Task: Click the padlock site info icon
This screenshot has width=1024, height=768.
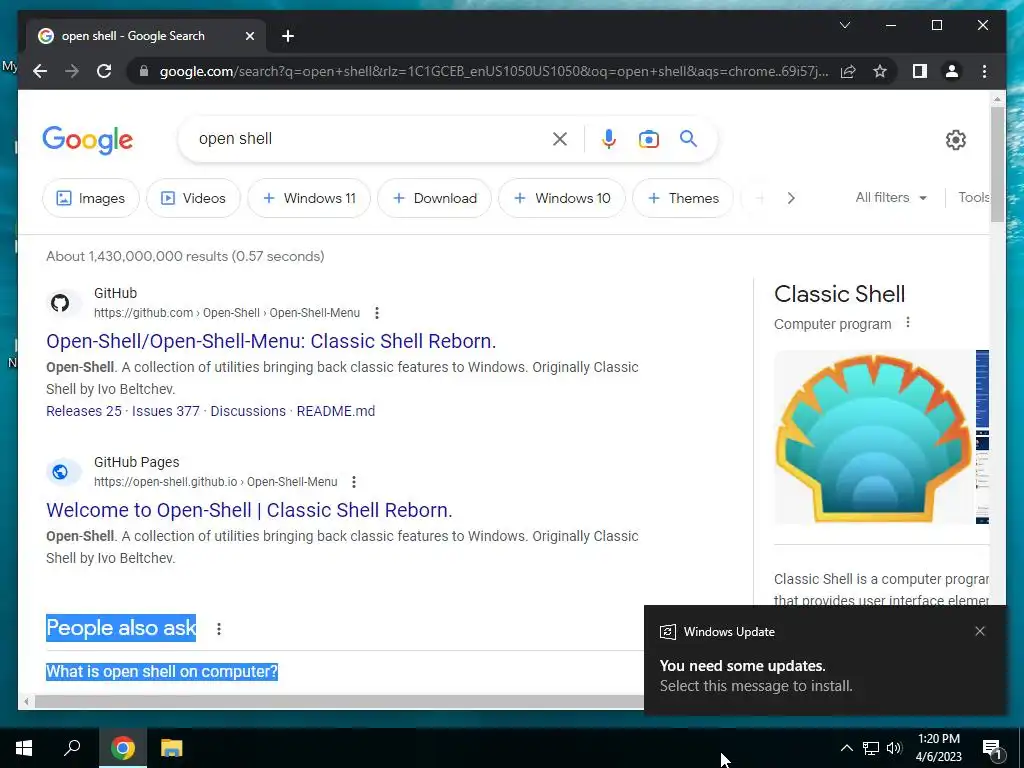Action: (144, 71)
